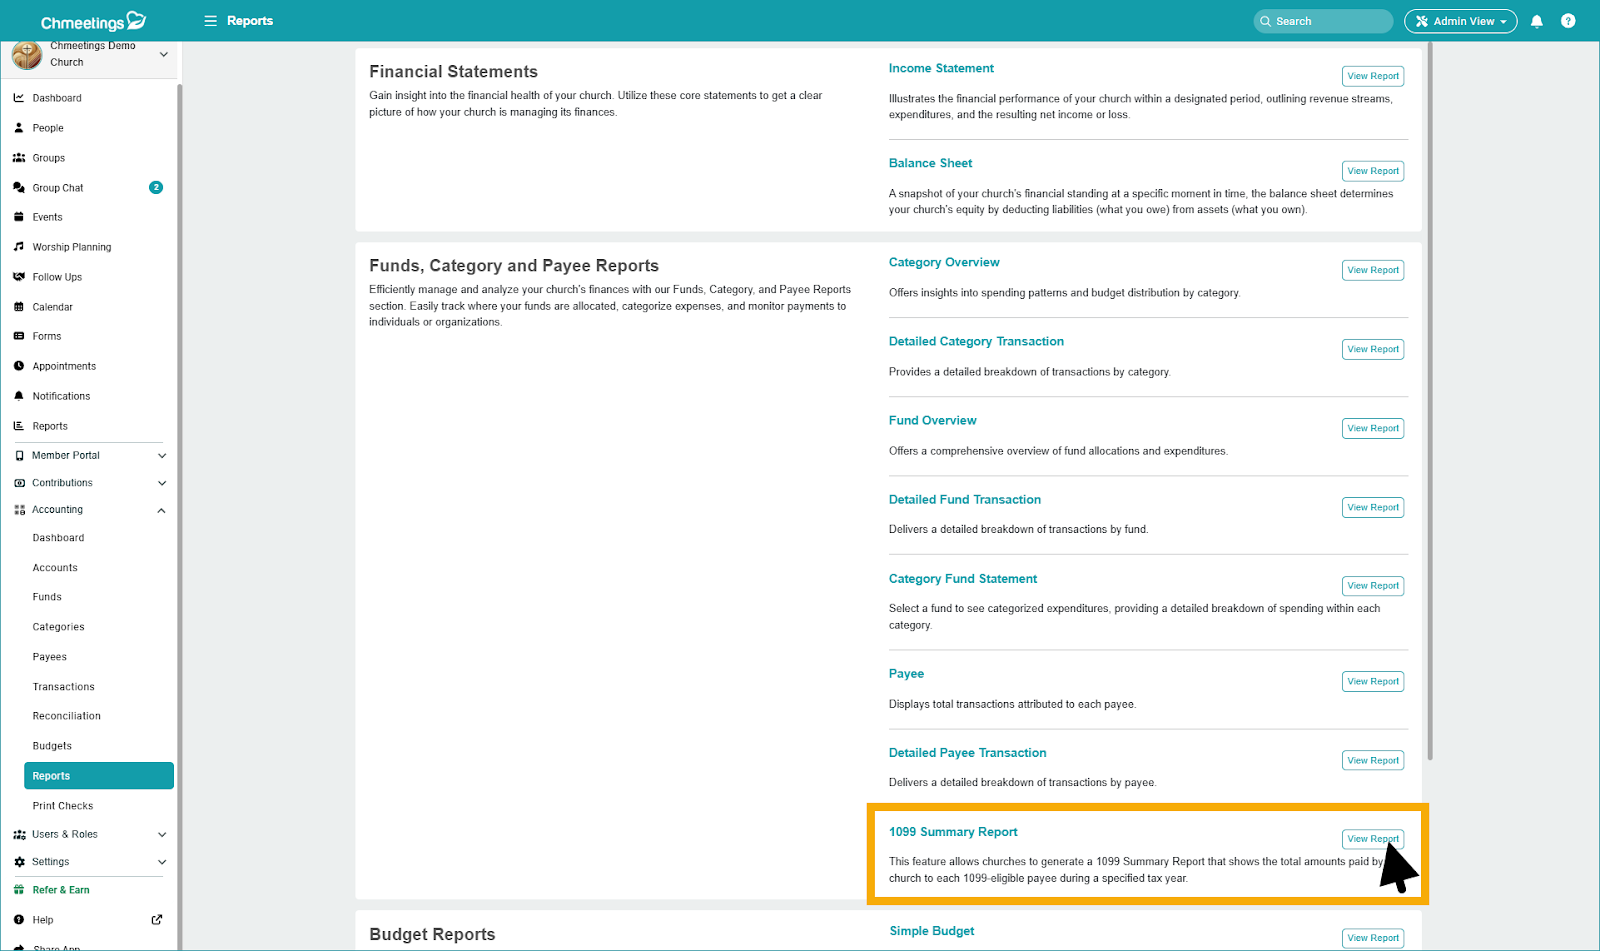Toggle the hamburger menu icon

(210, 21)
